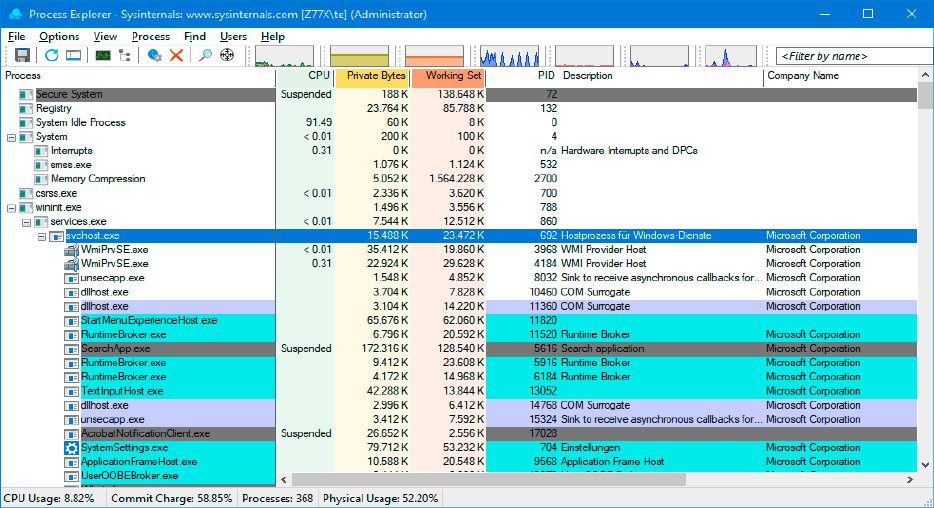
Task: Click the Save toolbar icon
Action: [22, 55]
